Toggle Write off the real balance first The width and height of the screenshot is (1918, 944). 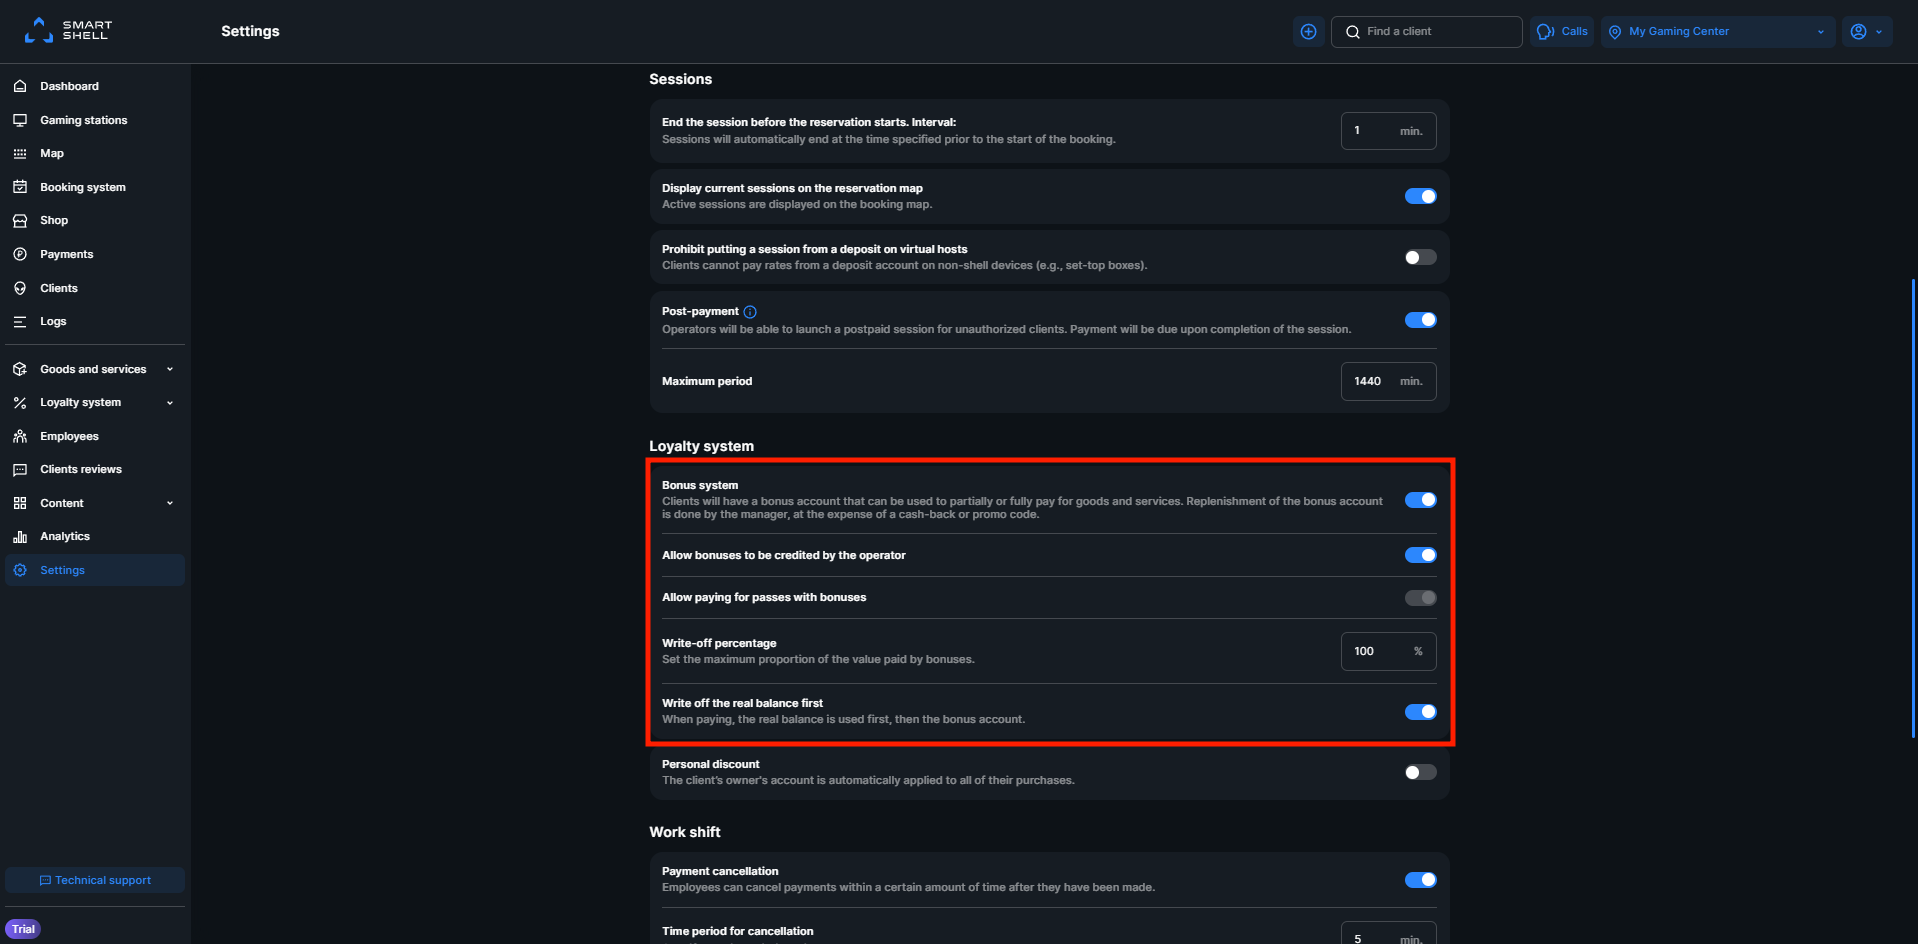pos(1420,712)
